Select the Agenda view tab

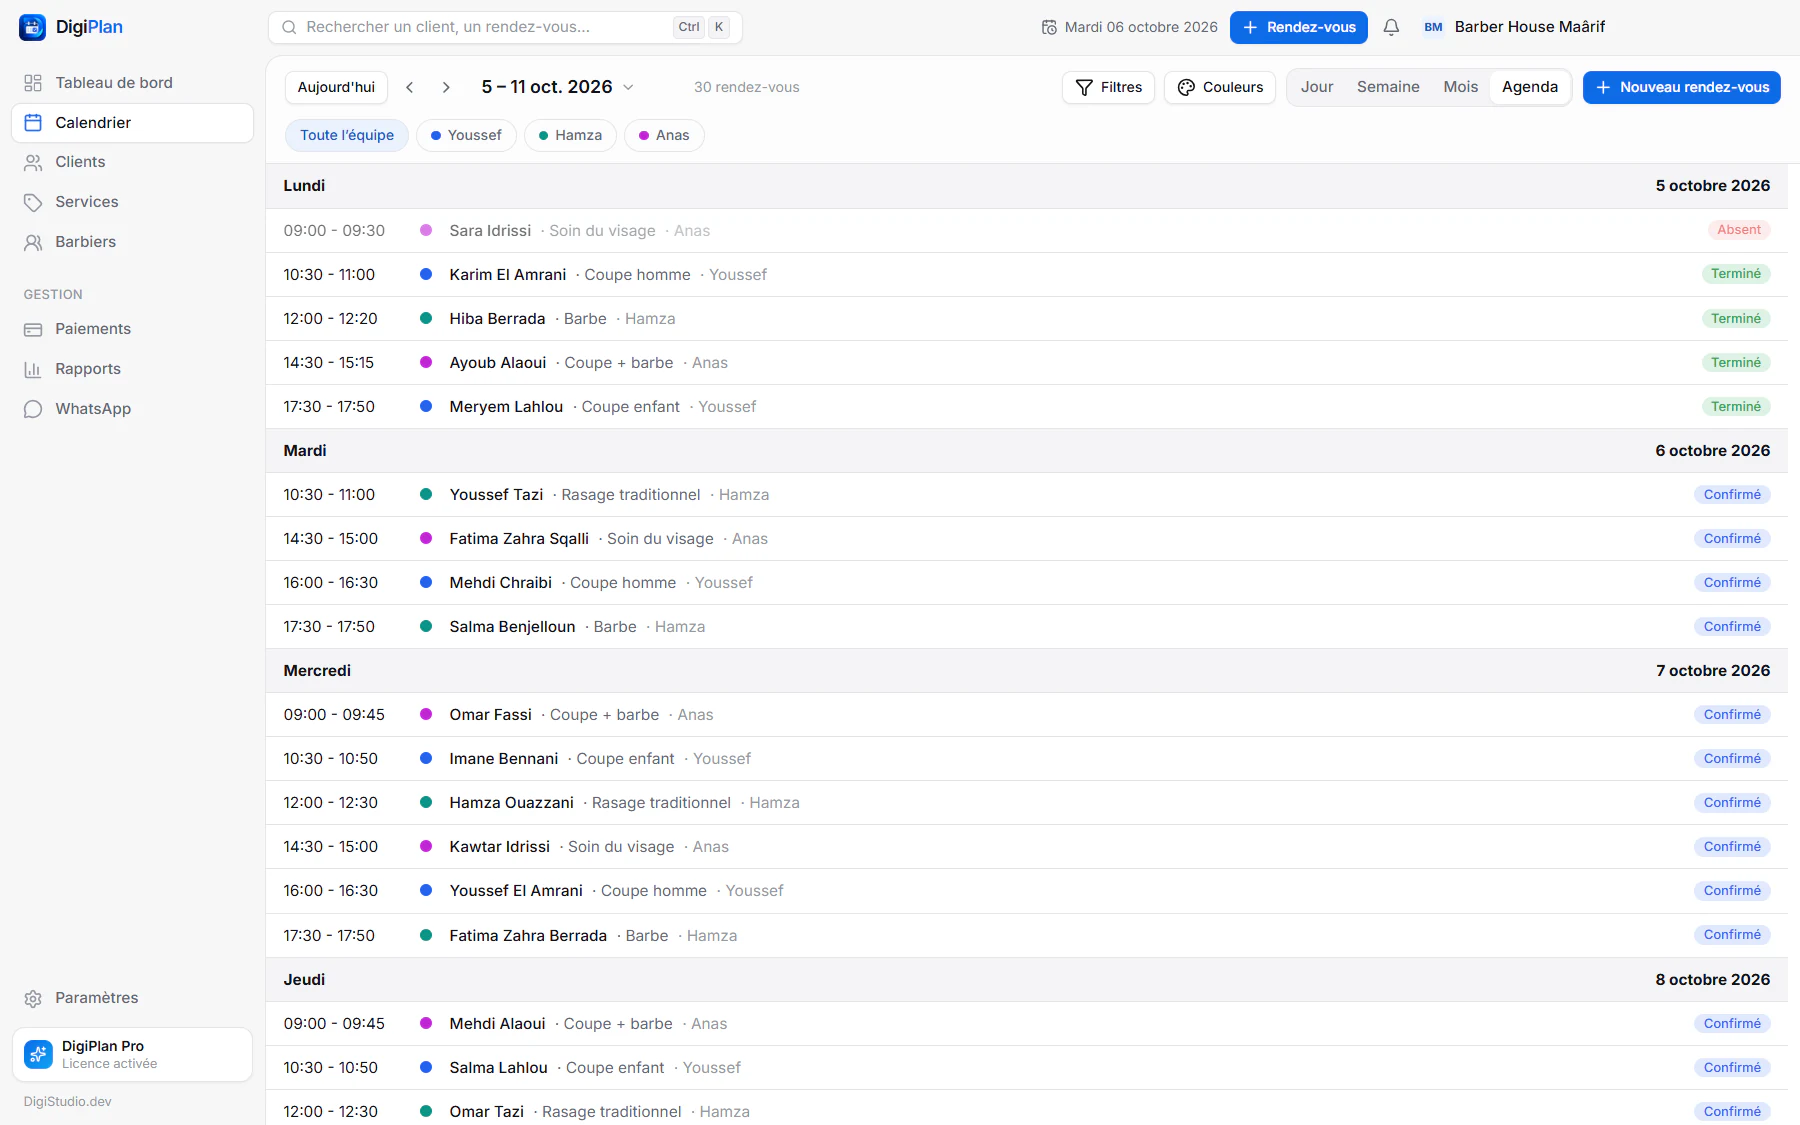point(1530,87)
